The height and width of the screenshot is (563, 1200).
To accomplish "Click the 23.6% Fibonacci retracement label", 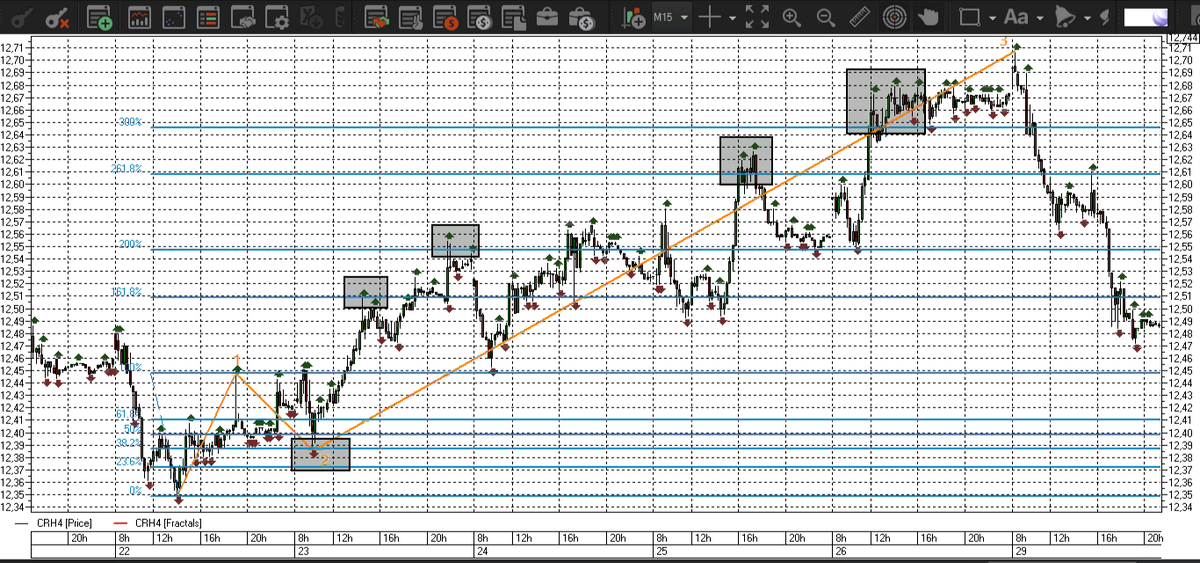I will [x=128, y=462].
